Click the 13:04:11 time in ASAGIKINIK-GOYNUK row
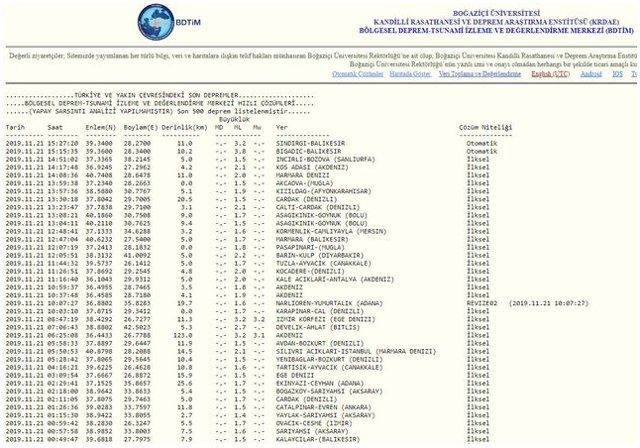The width and height of the screenshot is (640, 448). click(x=62, y=223)
